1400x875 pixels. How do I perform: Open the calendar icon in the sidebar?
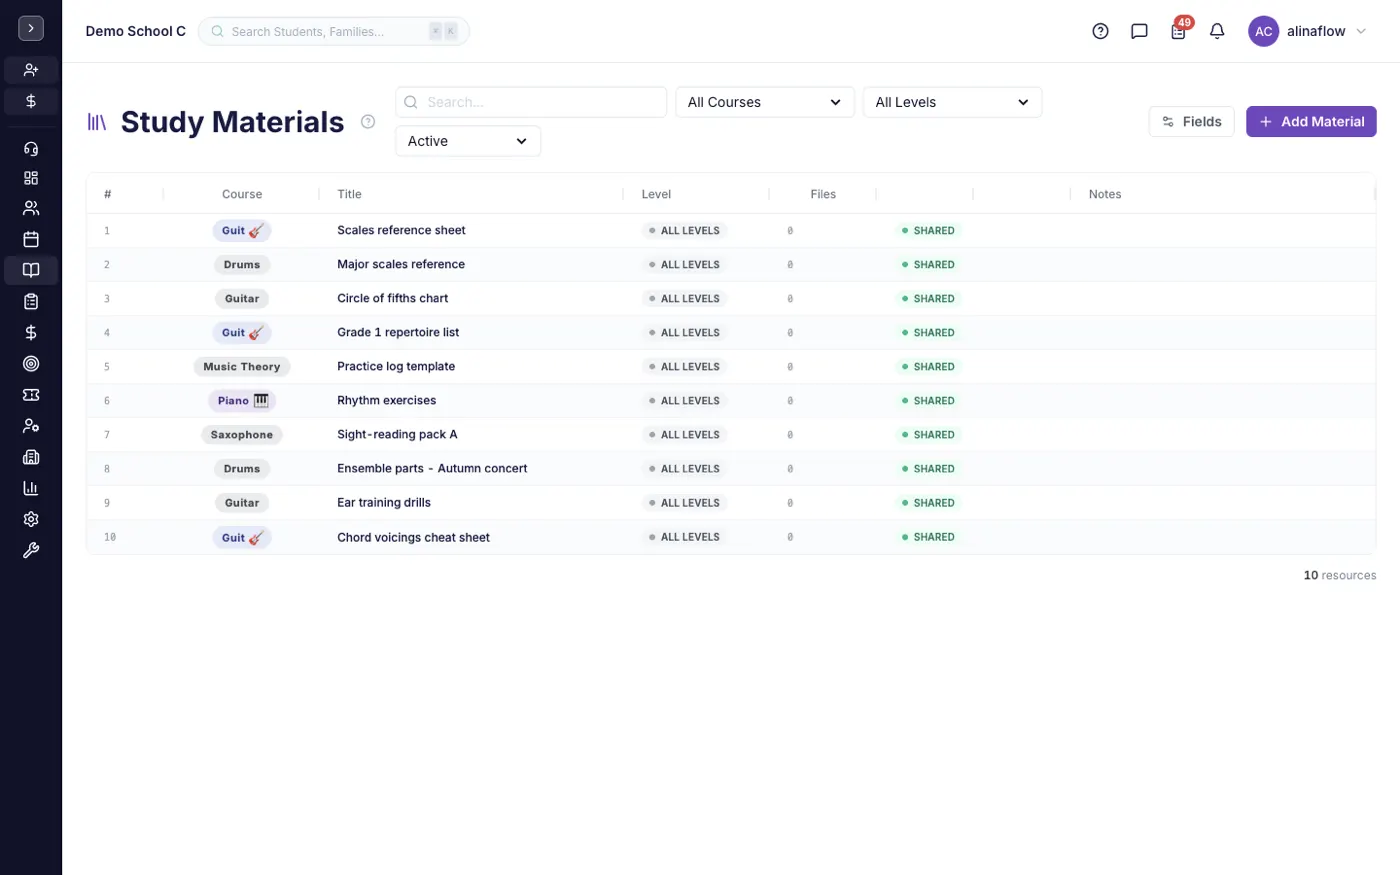point(31,239)
